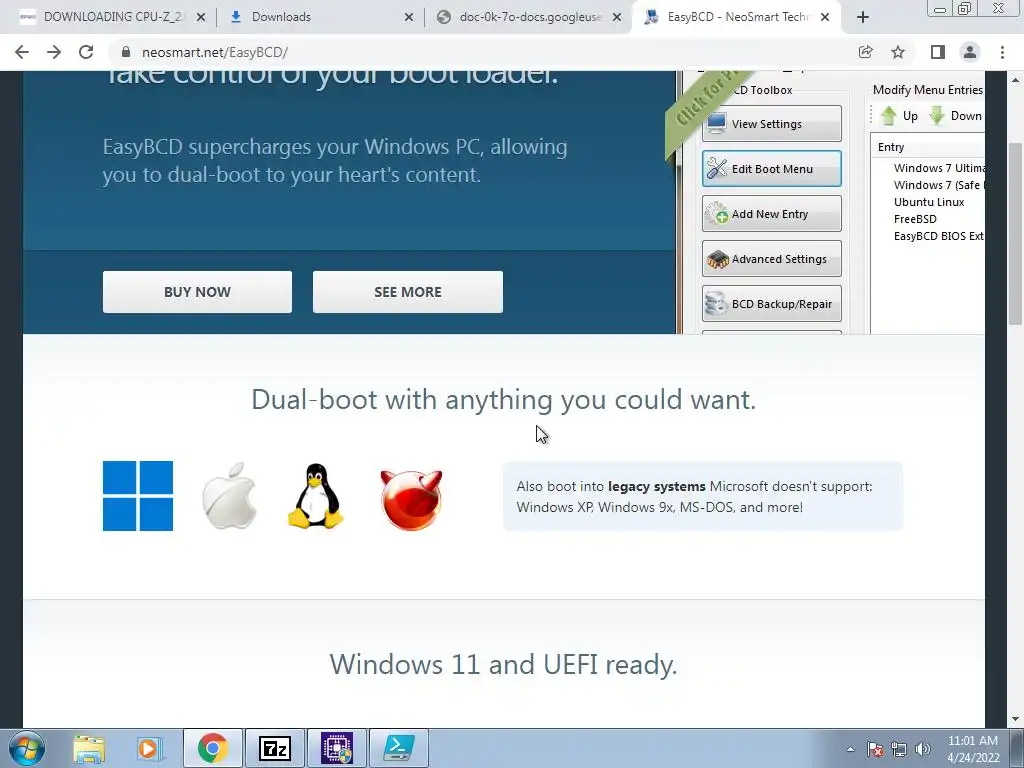Viewport: 1024px width, 768px height.
Task: Select the Windows 7 (Safe entry
Action: [x=939, y=185]
